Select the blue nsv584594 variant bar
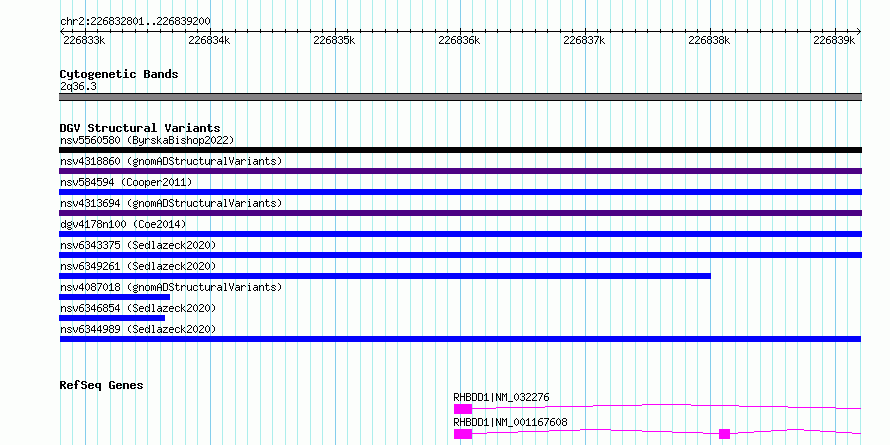 [460, 192]
